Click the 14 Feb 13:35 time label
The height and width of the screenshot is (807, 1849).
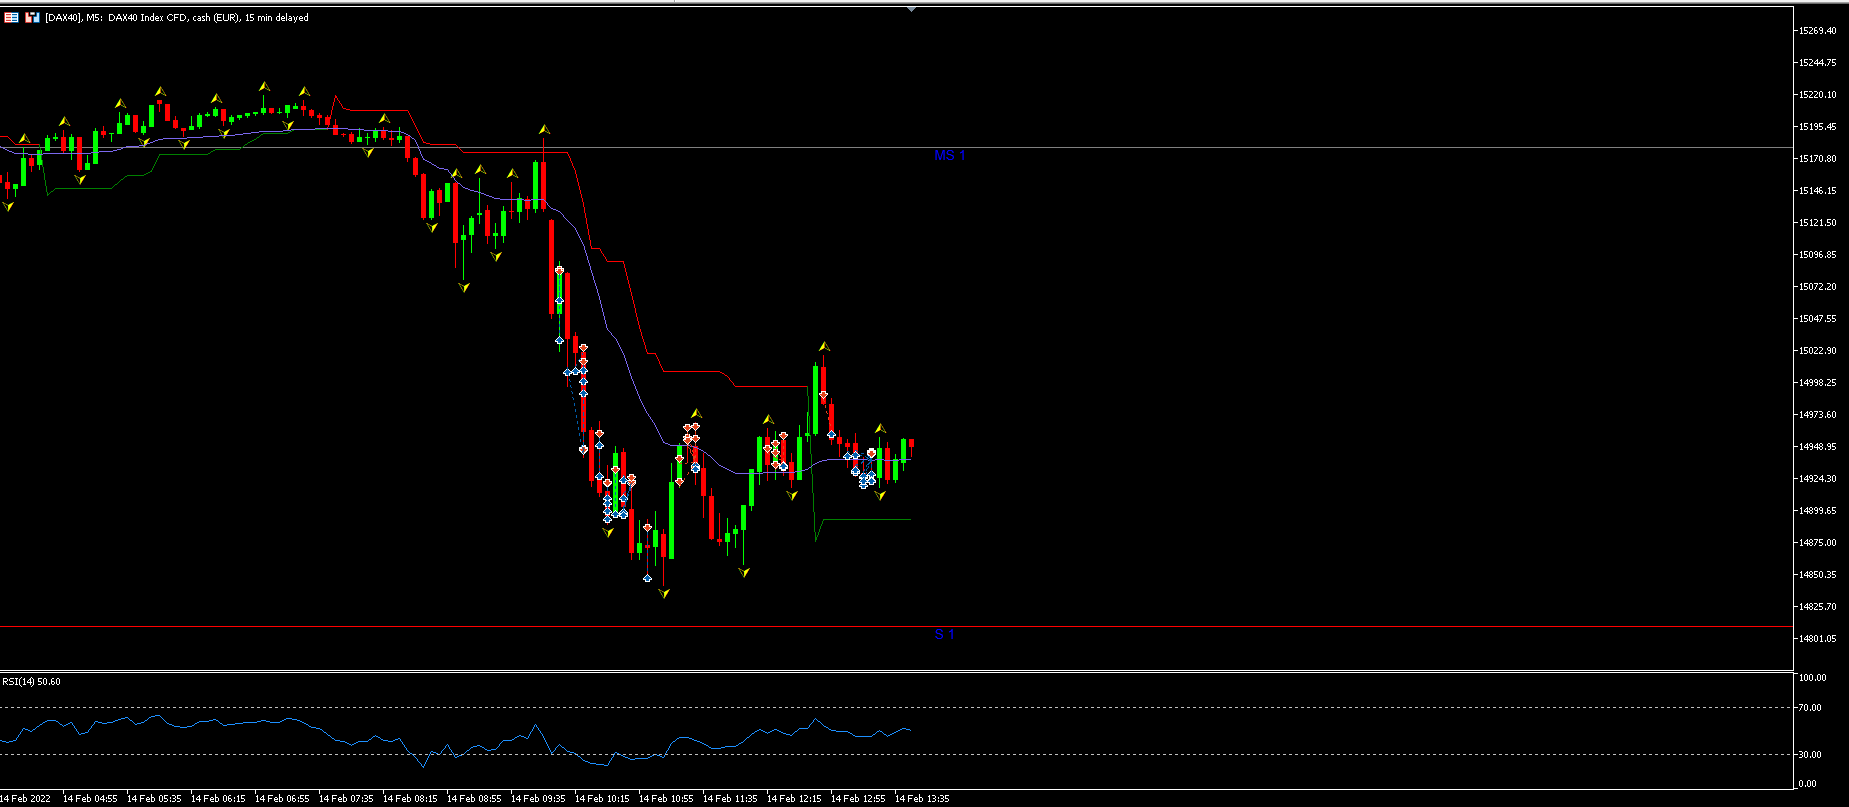point(922,799)
